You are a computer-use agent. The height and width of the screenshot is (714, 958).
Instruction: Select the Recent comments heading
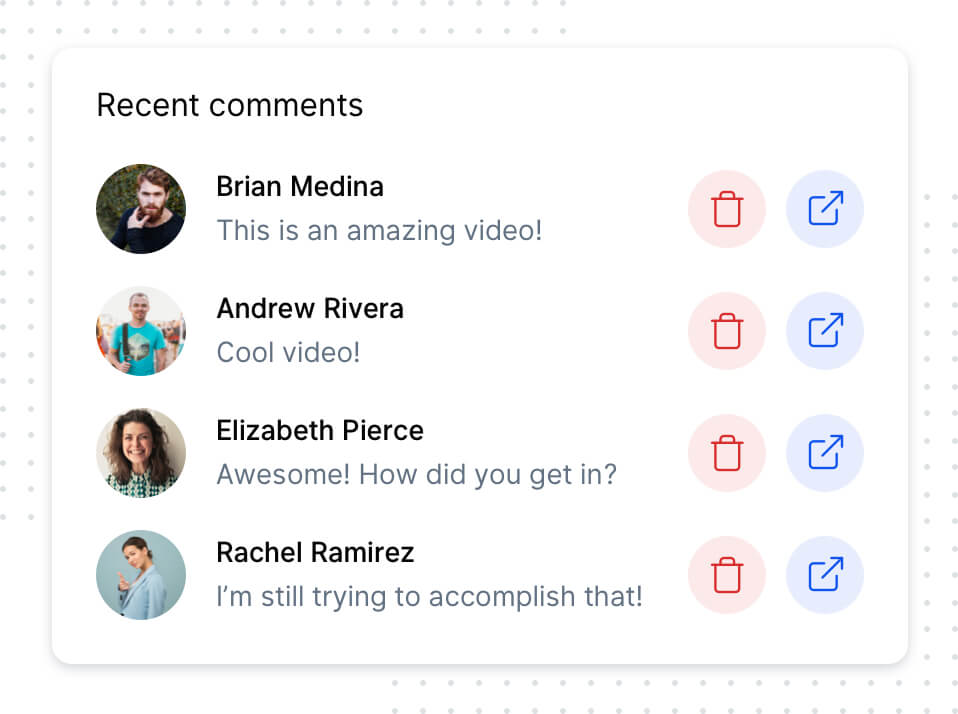coord(229,105)
